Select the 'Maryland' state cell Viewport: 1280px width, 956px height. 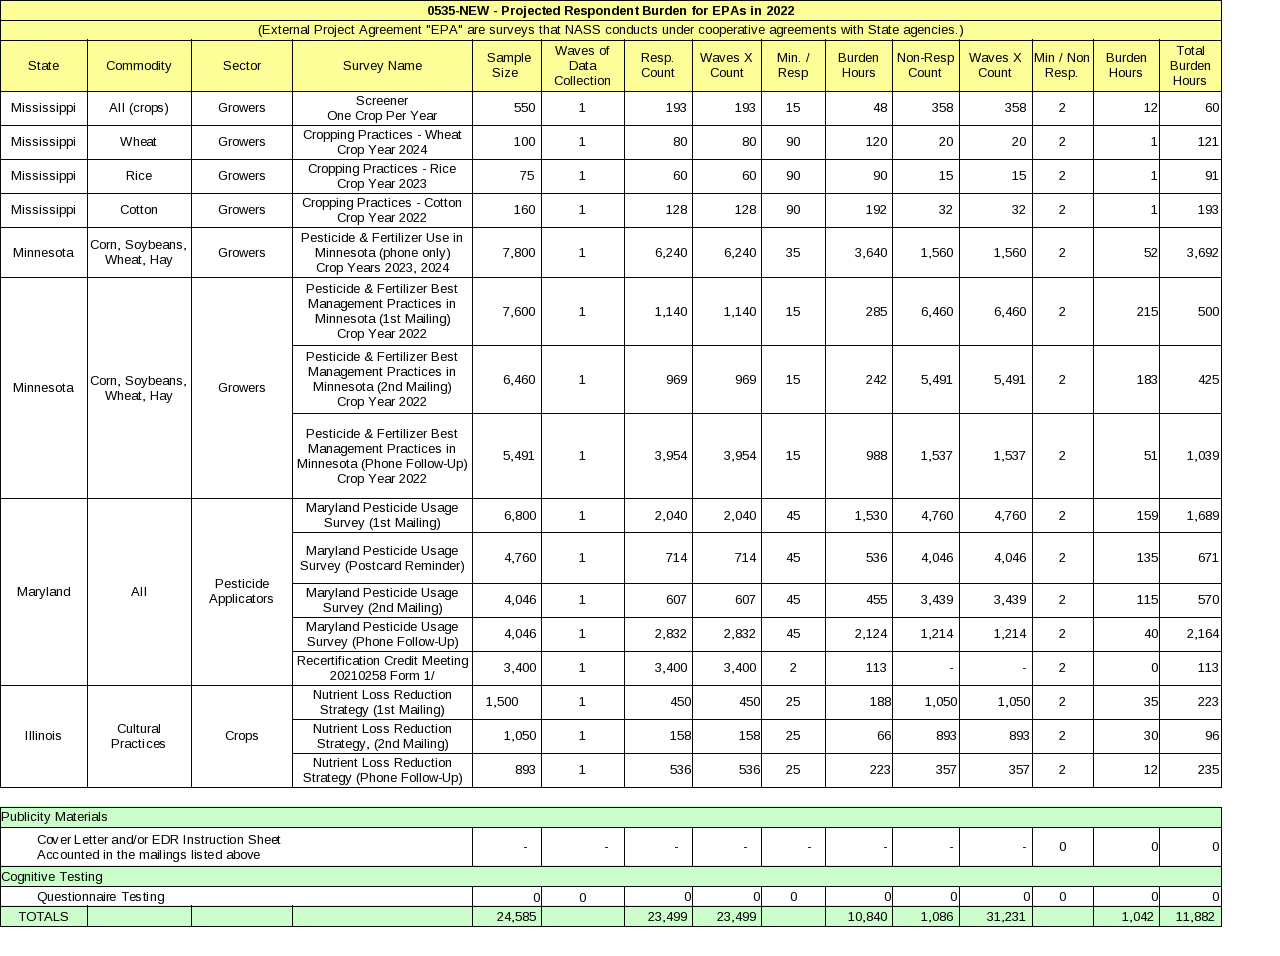44,592
